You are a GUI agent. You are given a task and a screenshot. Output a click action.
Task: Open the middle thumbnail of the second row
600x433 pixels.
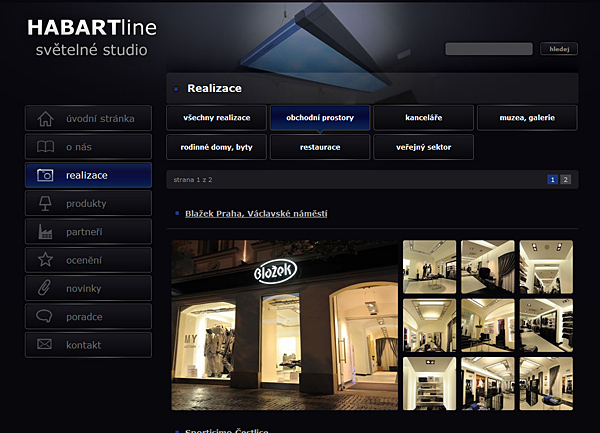coord(488,326)
